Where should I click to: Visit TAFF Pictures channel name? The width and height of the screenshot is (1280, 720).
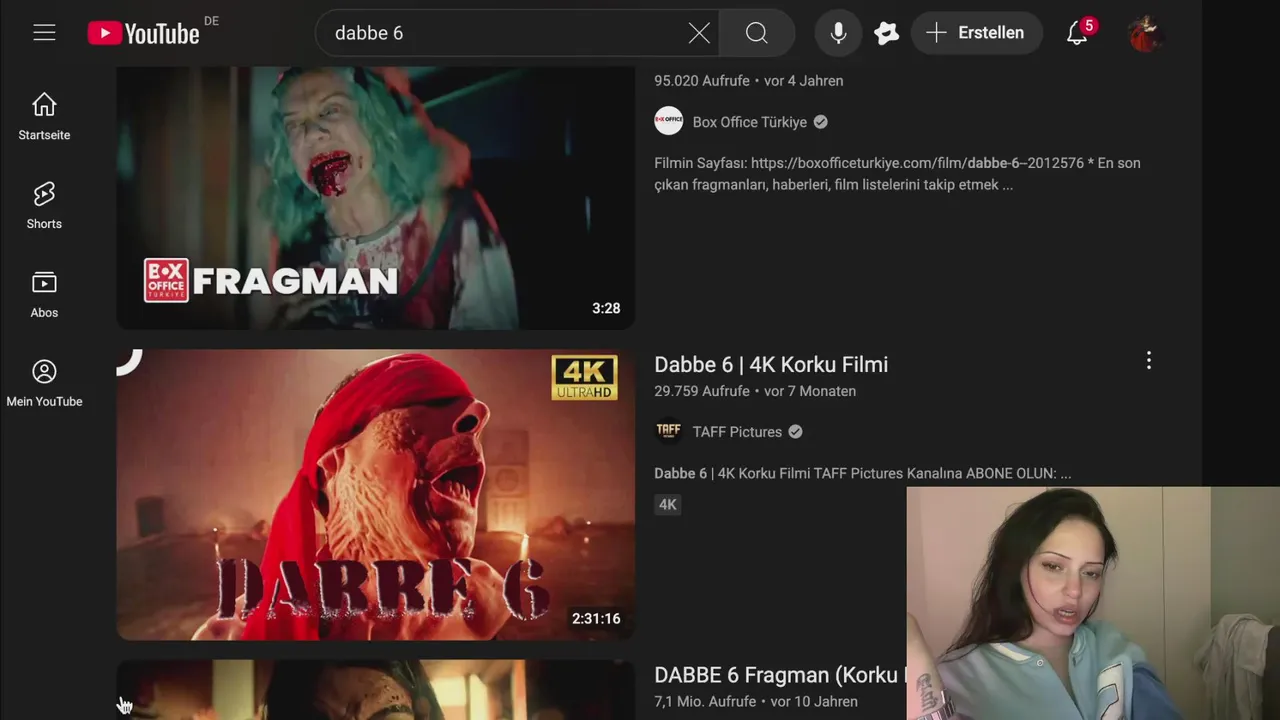coord(737,432)
